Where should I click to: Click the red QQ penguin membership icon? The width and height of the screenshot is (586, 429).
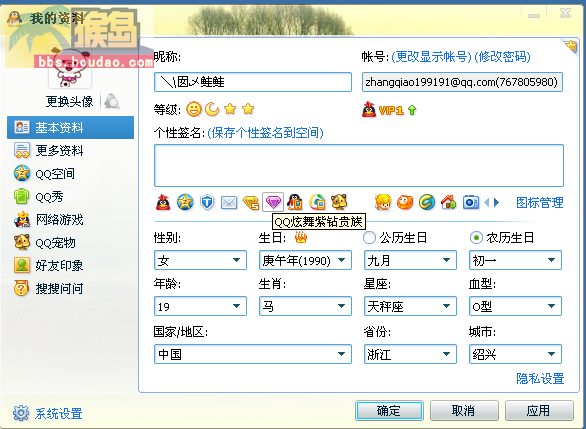coord(163,202)
